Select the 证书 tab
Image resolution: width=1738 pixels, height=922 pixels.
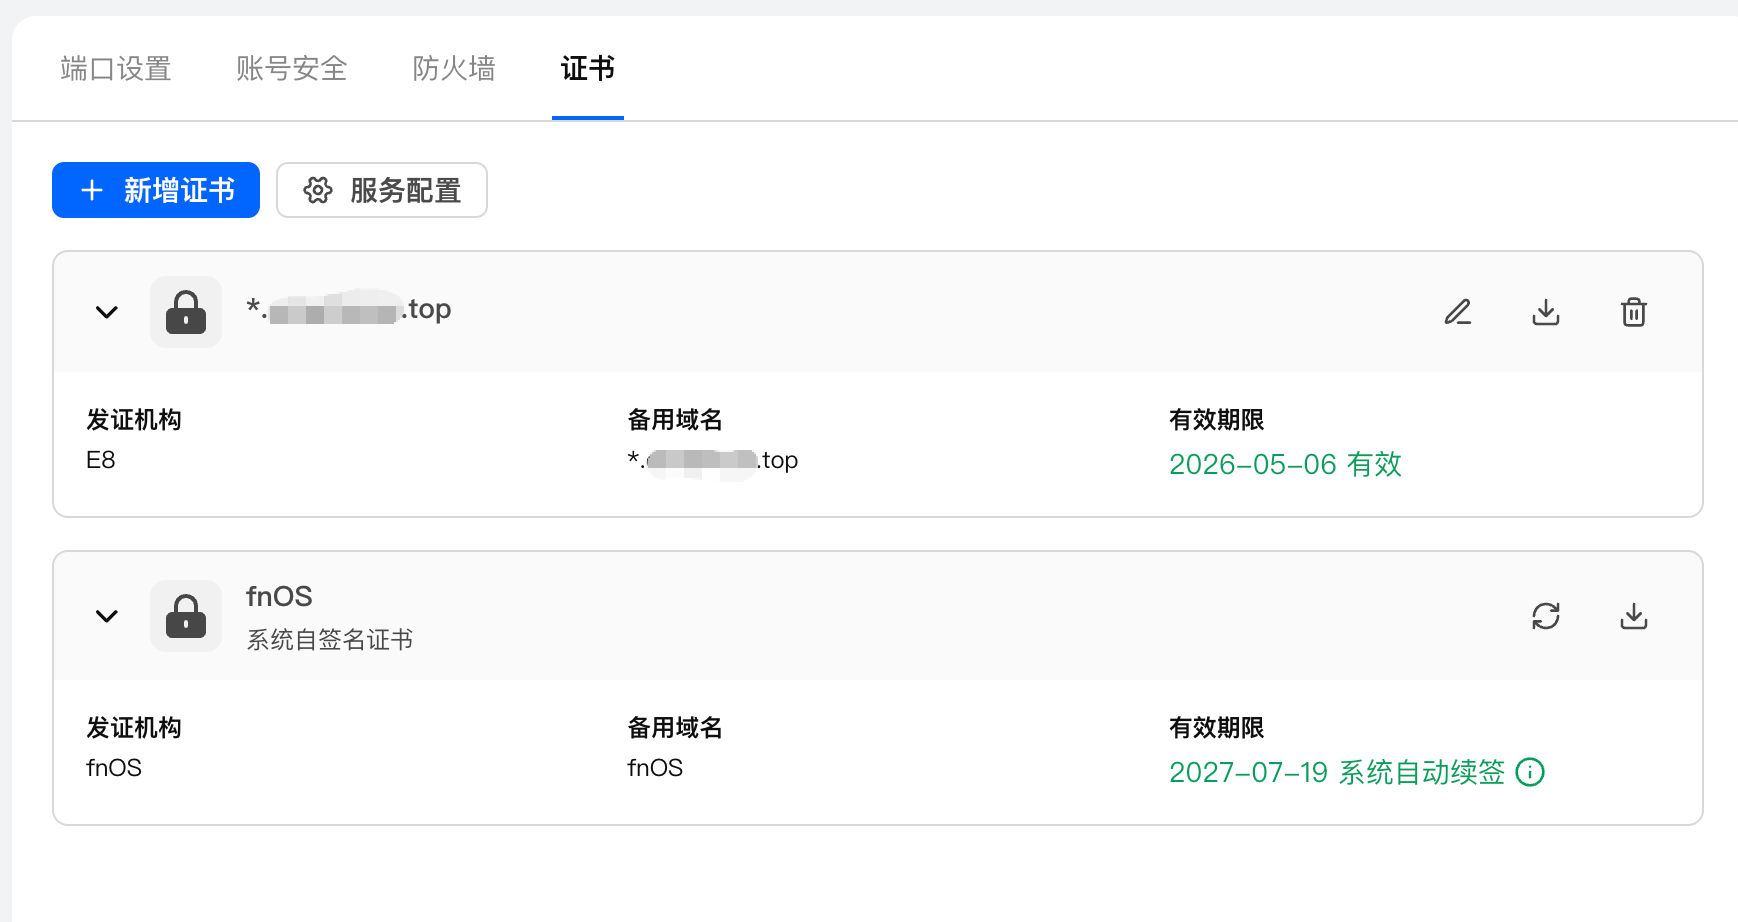click(588, 68)
